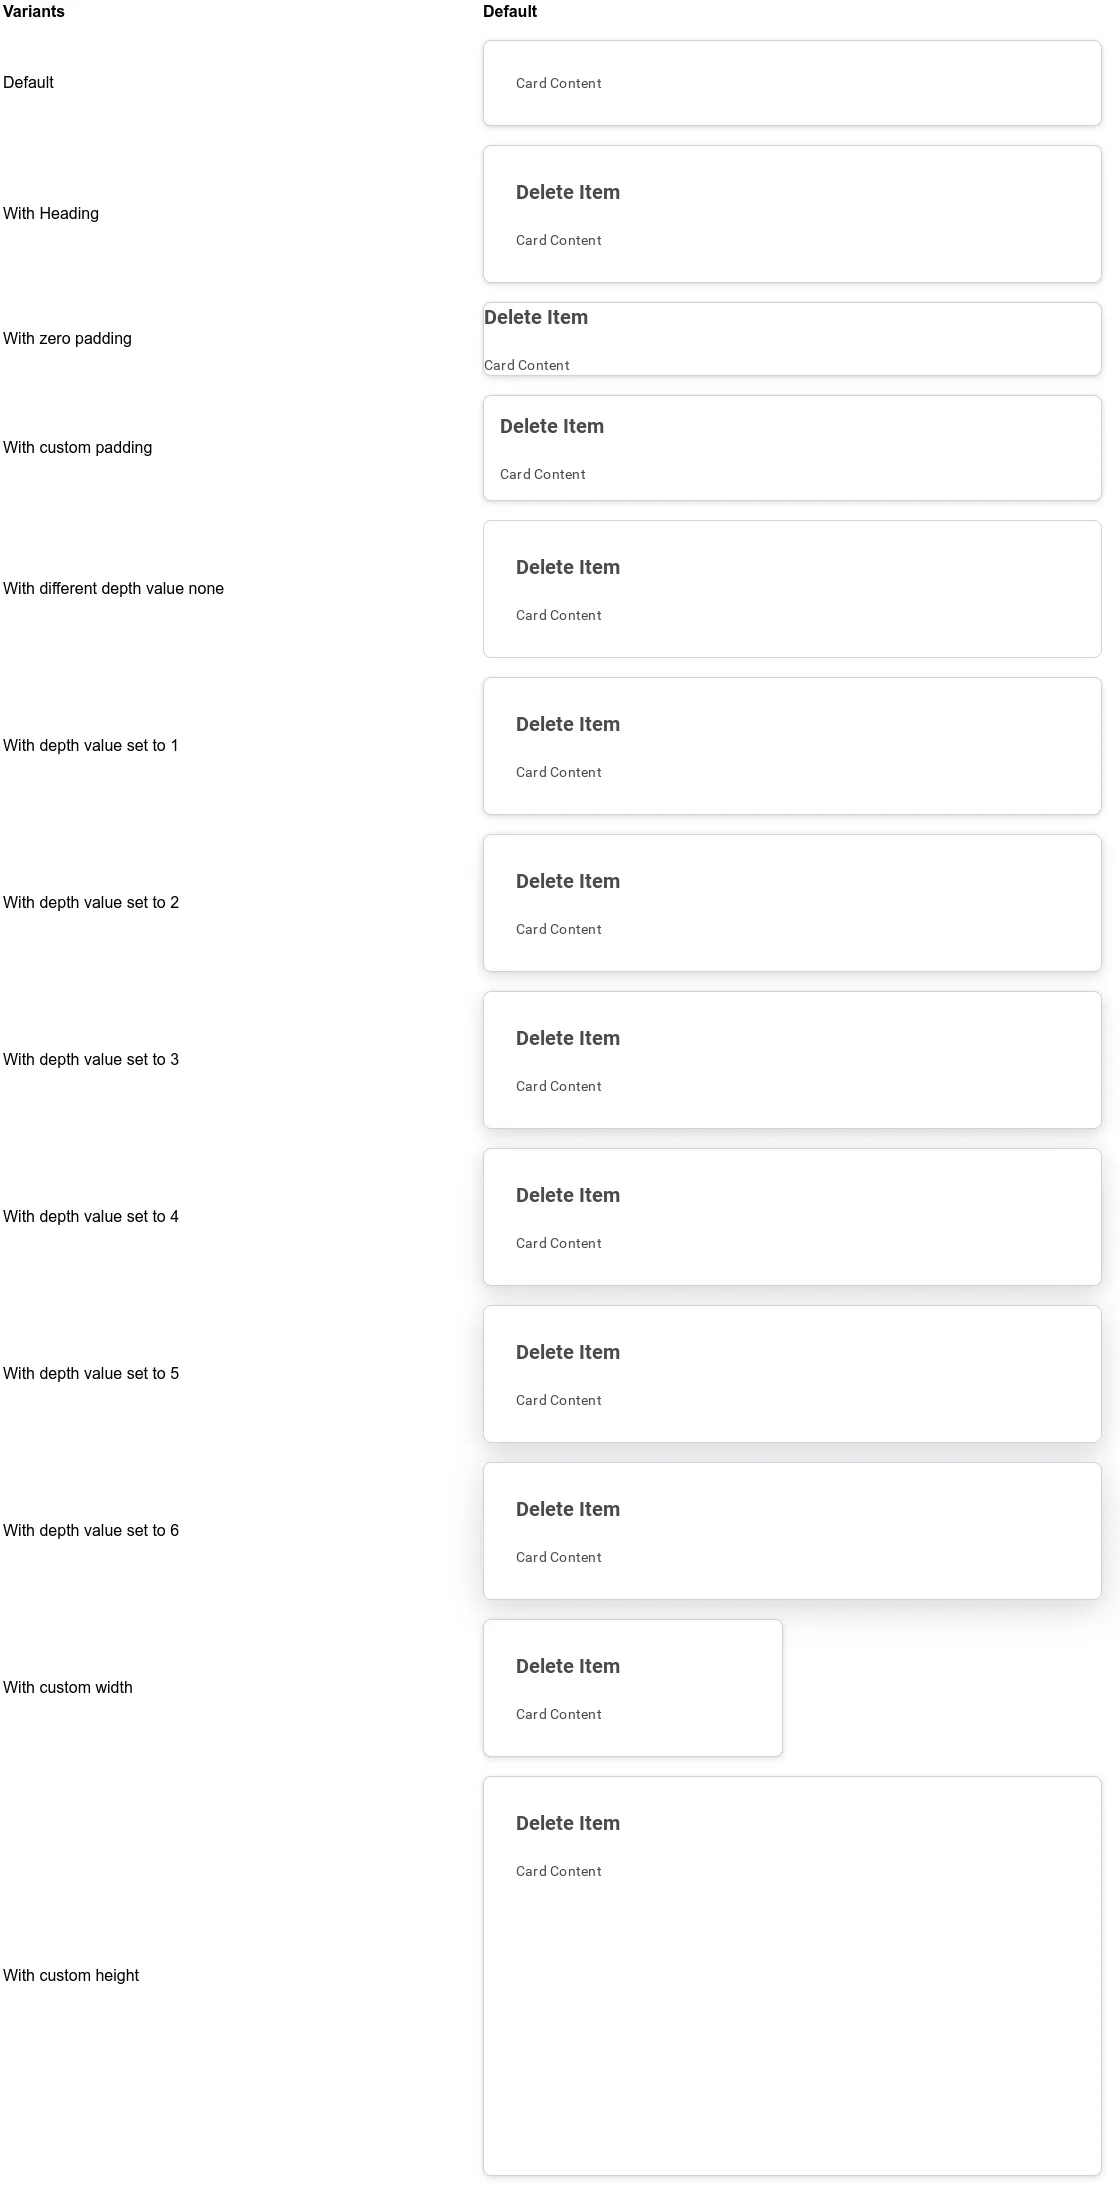Image resolution: width=1120 pixels, height=2194 pixels.
Task: Click the depth 5 card
Action: 792,1374
